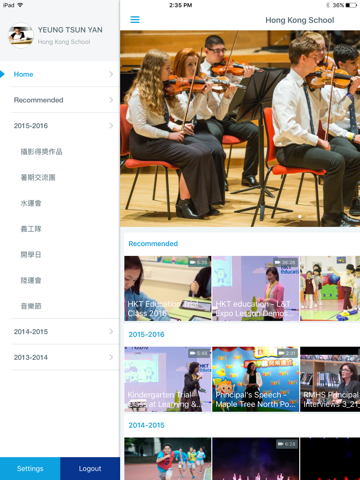Select Home in the sidebar
The width and height of the screenshot is (360, 480).
[x=60, y=74]
